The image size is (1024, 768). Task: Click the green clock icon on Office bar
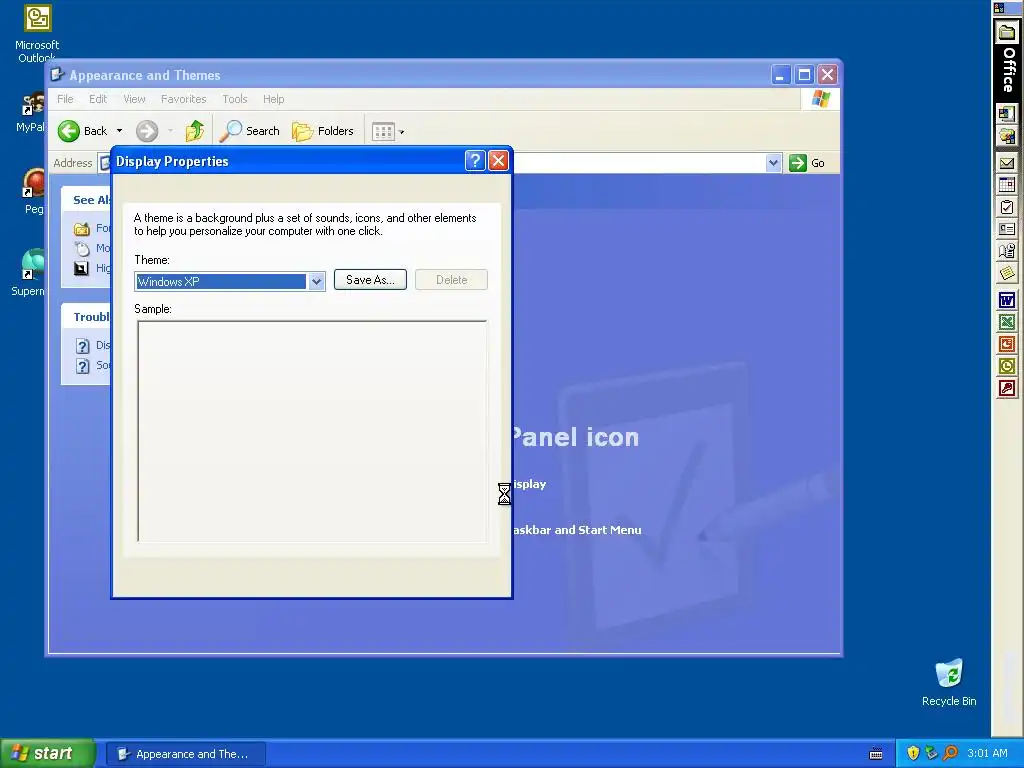[x=1007, y=366]
